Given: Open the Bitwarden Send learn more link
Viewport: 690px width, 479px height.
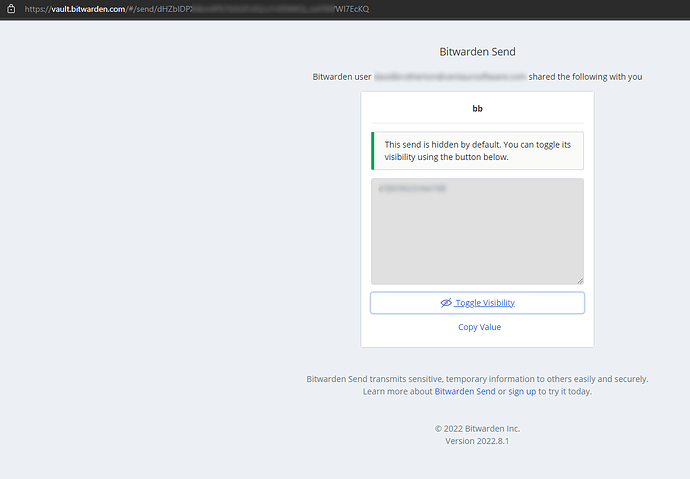Looking at the screenshot, I should [x=465, y=391].
